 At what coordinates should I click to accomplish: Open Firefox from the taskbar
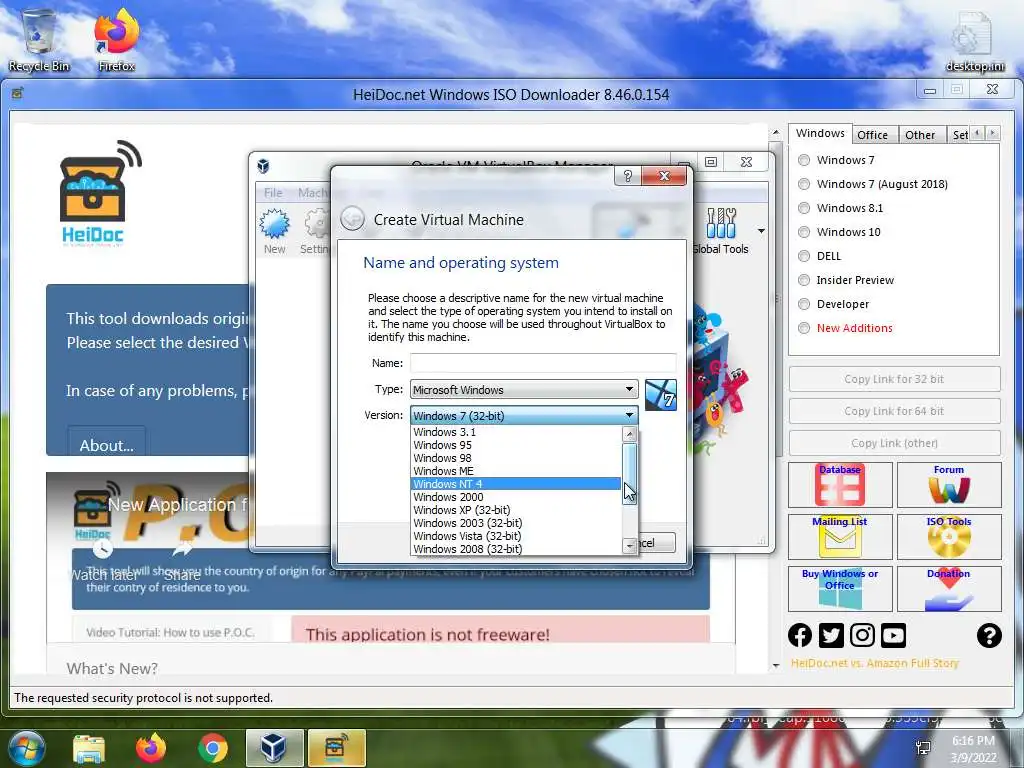click(151, 748)
